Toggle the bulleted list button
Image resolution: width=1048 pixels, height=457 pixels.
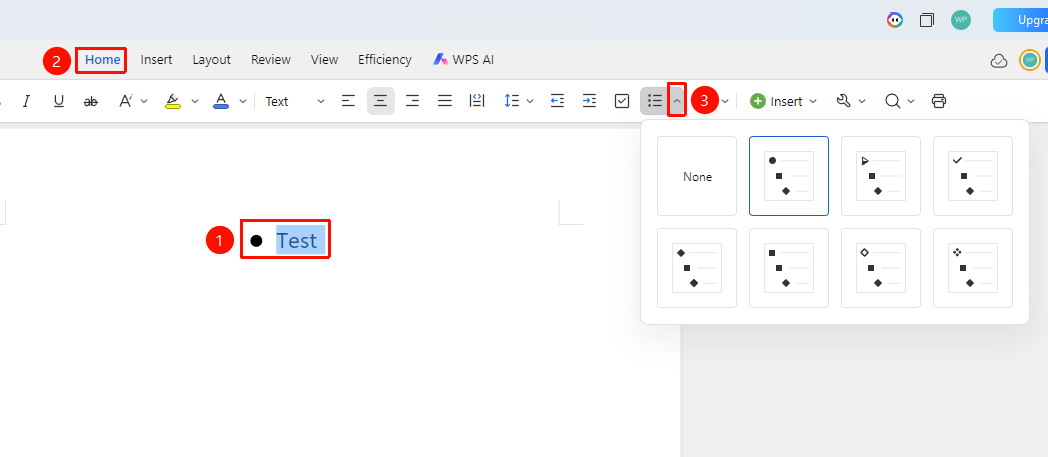click(655, 101)
